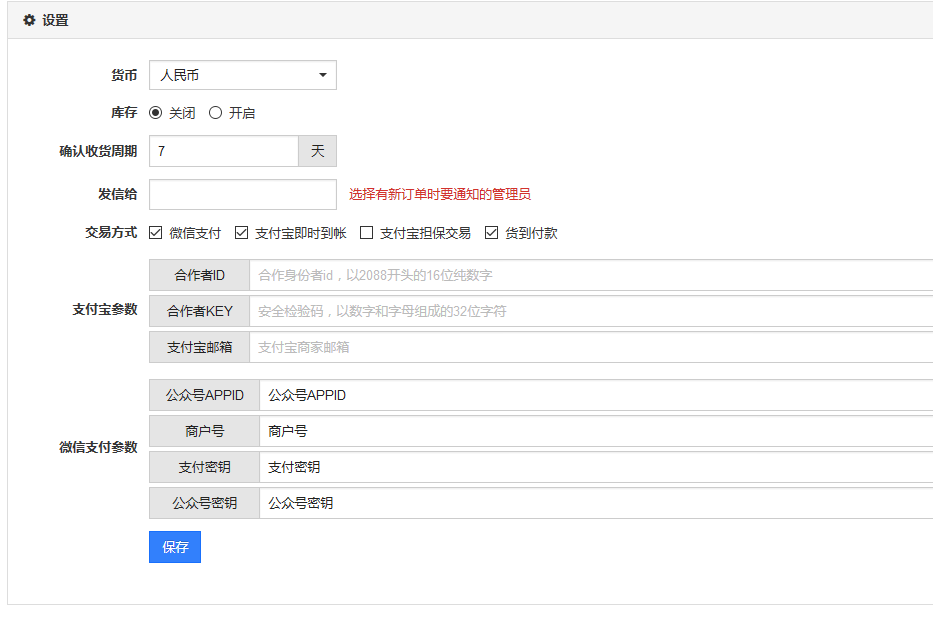Click the 支付密钥 addon label
This screenshot has height=643, width=933.
pos(205,468)
